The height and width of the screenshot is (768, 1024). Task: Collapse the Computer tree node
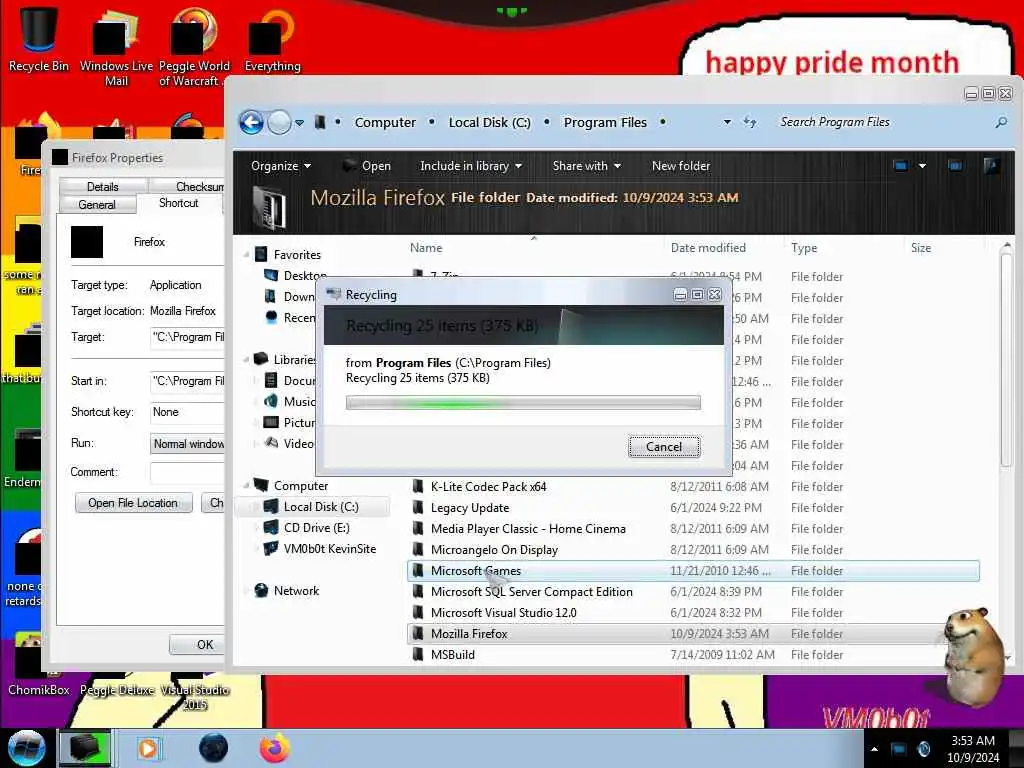pos(247,485)
